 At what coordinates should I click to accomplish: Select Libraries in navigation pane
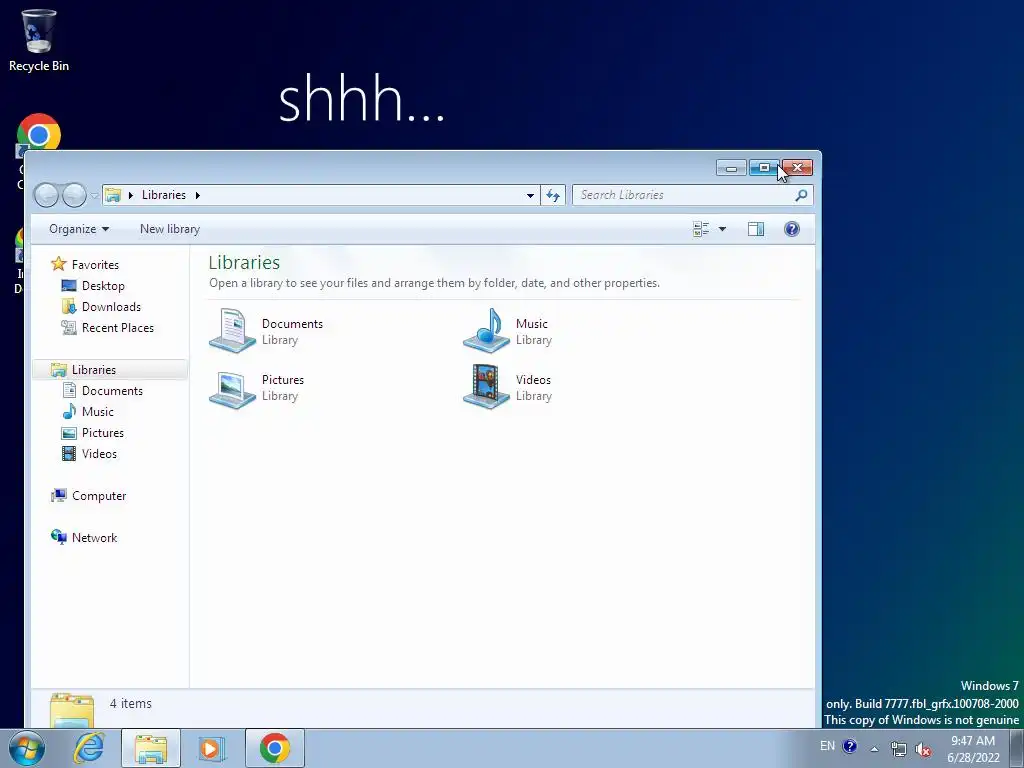point(94,370)
